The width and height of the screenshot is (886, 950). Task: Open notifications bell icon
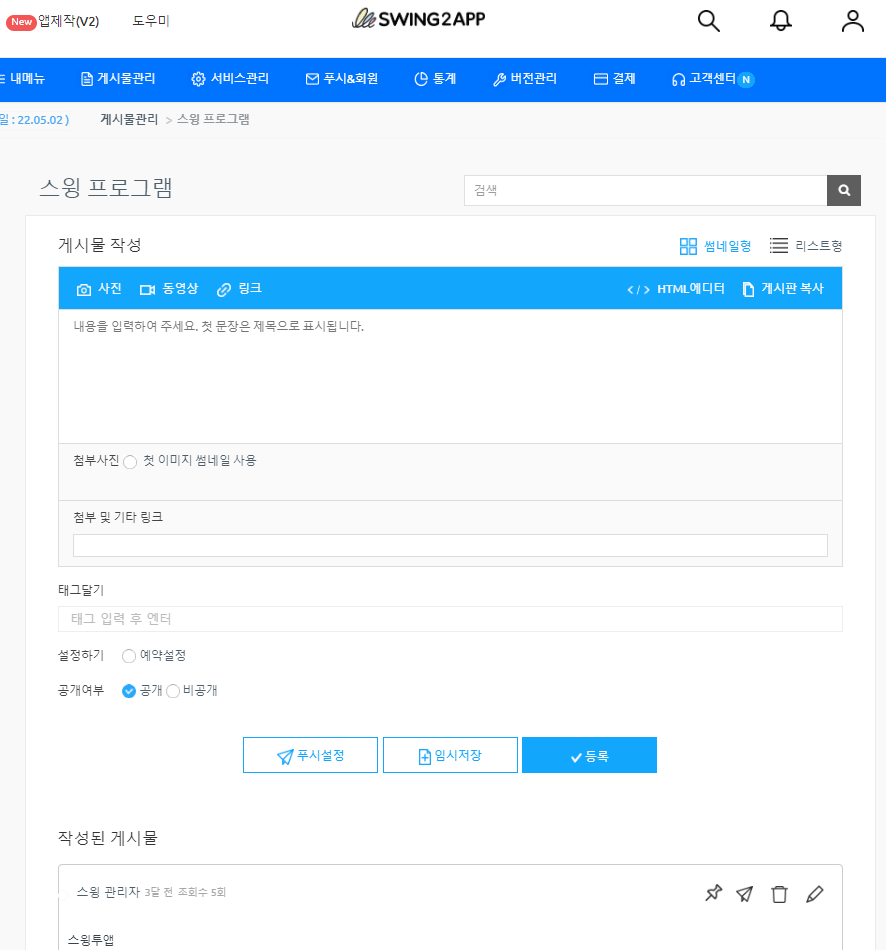point(780,21)
